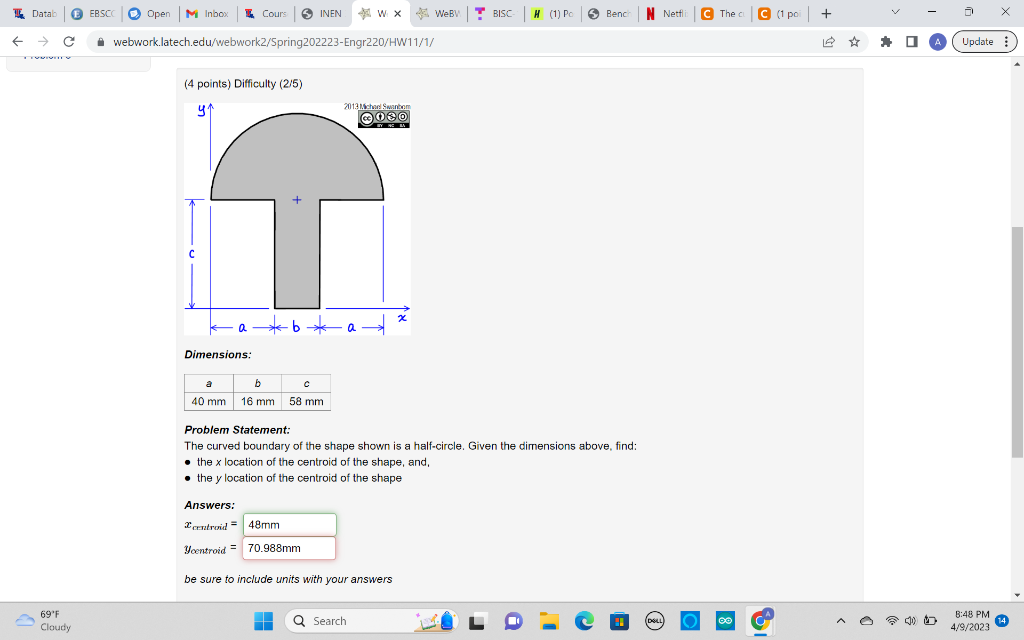The image size is (1024, 640).
Task: Open the three-dot menu beside Update
Action: (x=1008, y=41)
